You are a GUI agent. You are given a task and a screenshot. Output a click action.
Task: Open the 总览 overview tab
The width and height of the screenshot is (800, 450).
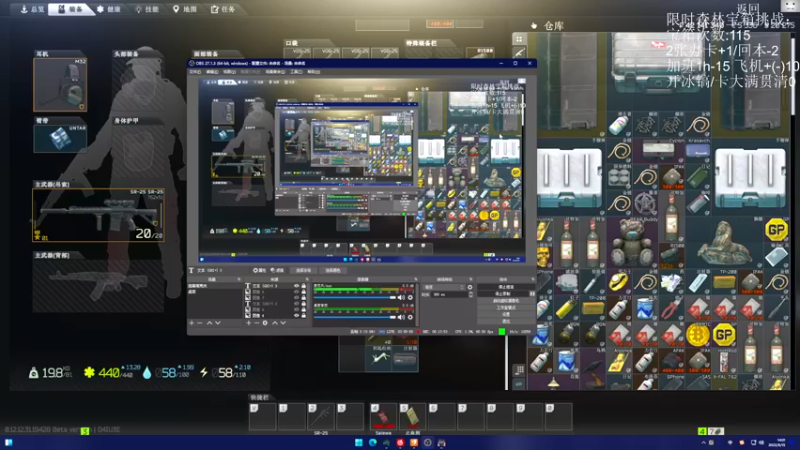point(32,9)
